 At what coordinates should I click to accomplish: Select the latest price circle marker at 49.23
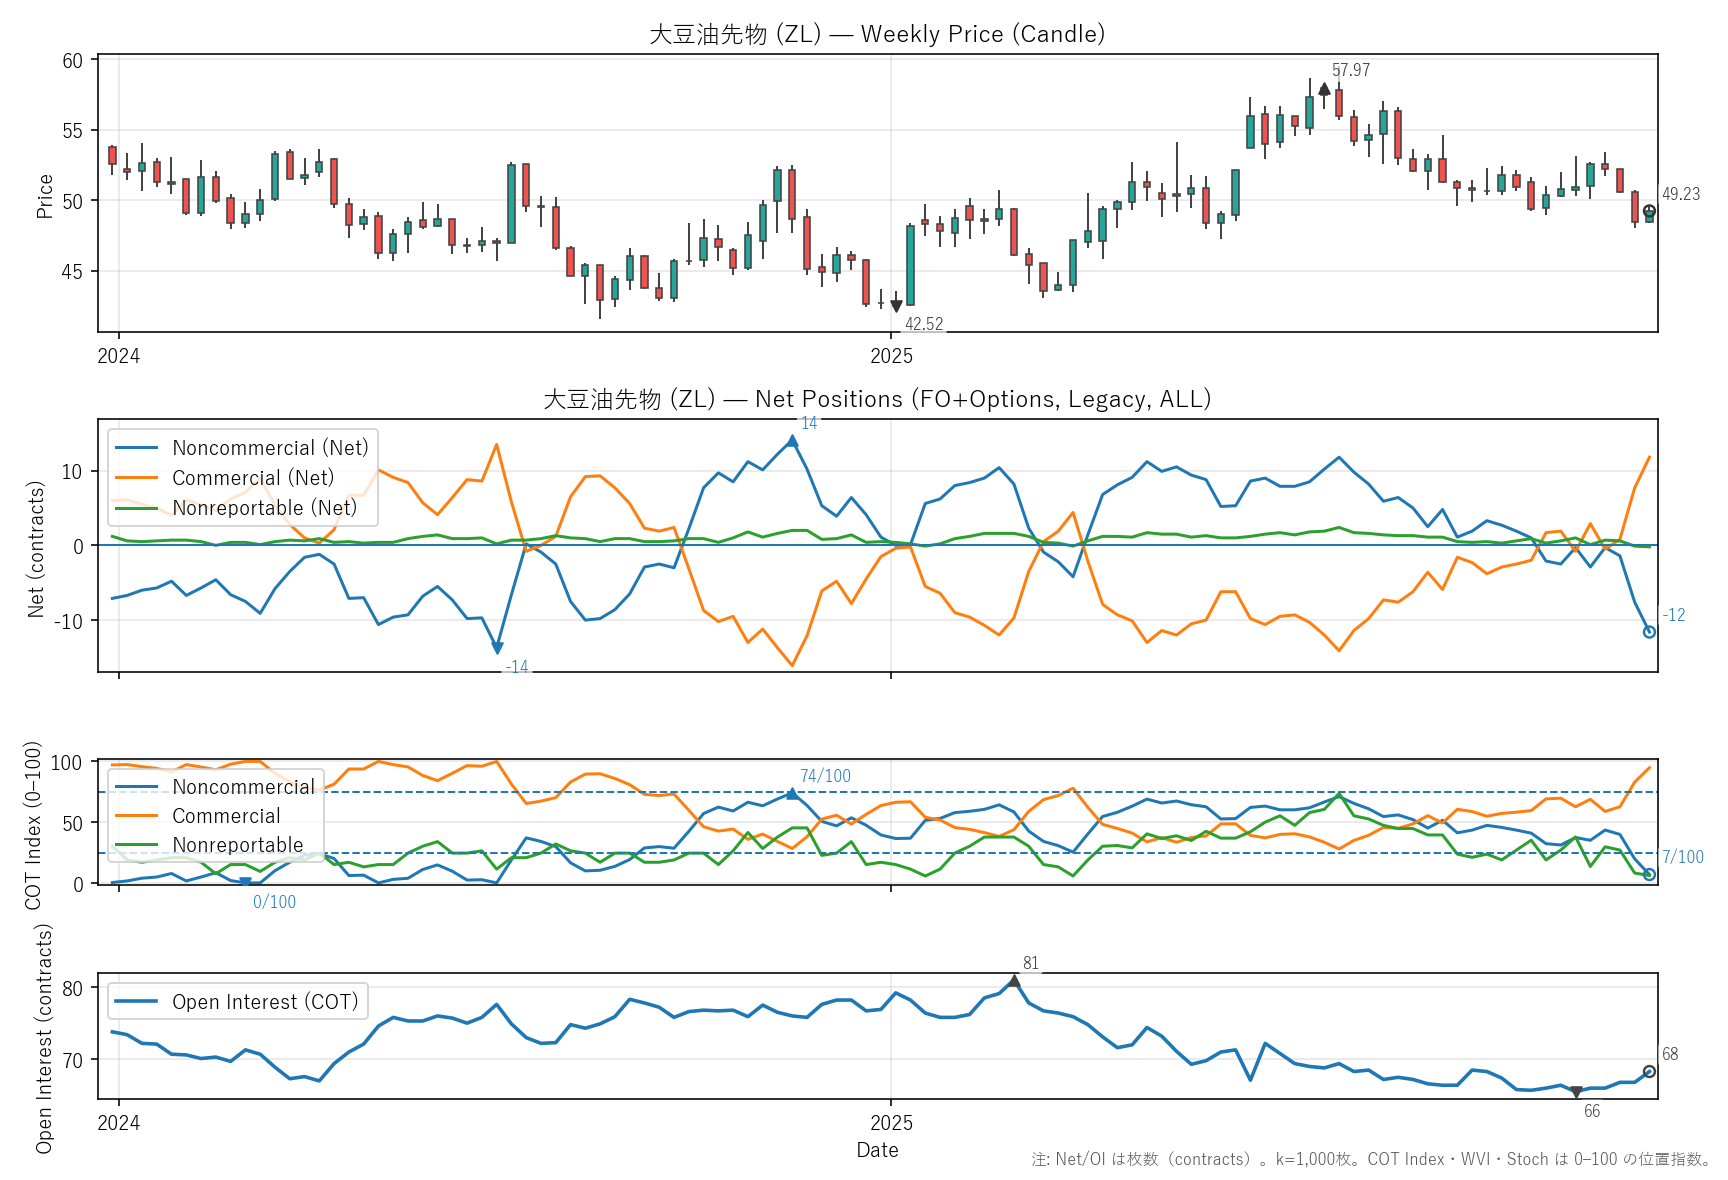click(x=1649, y=211)
